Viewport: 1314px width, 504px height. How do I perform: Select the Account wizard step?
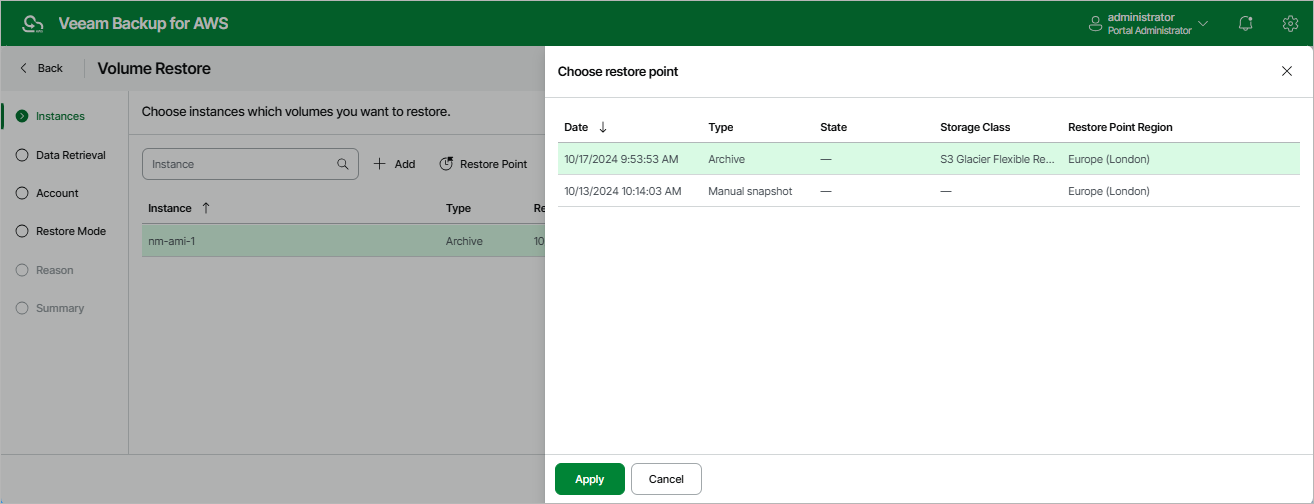coord(48,193)
